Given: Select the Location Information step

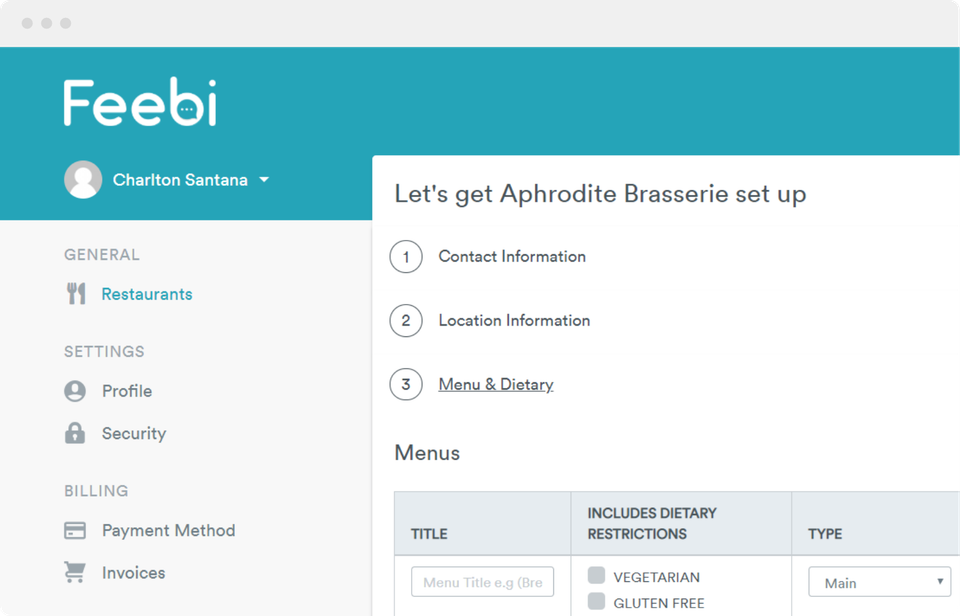Looking at the screenshot, I should (x=514, y=321).
